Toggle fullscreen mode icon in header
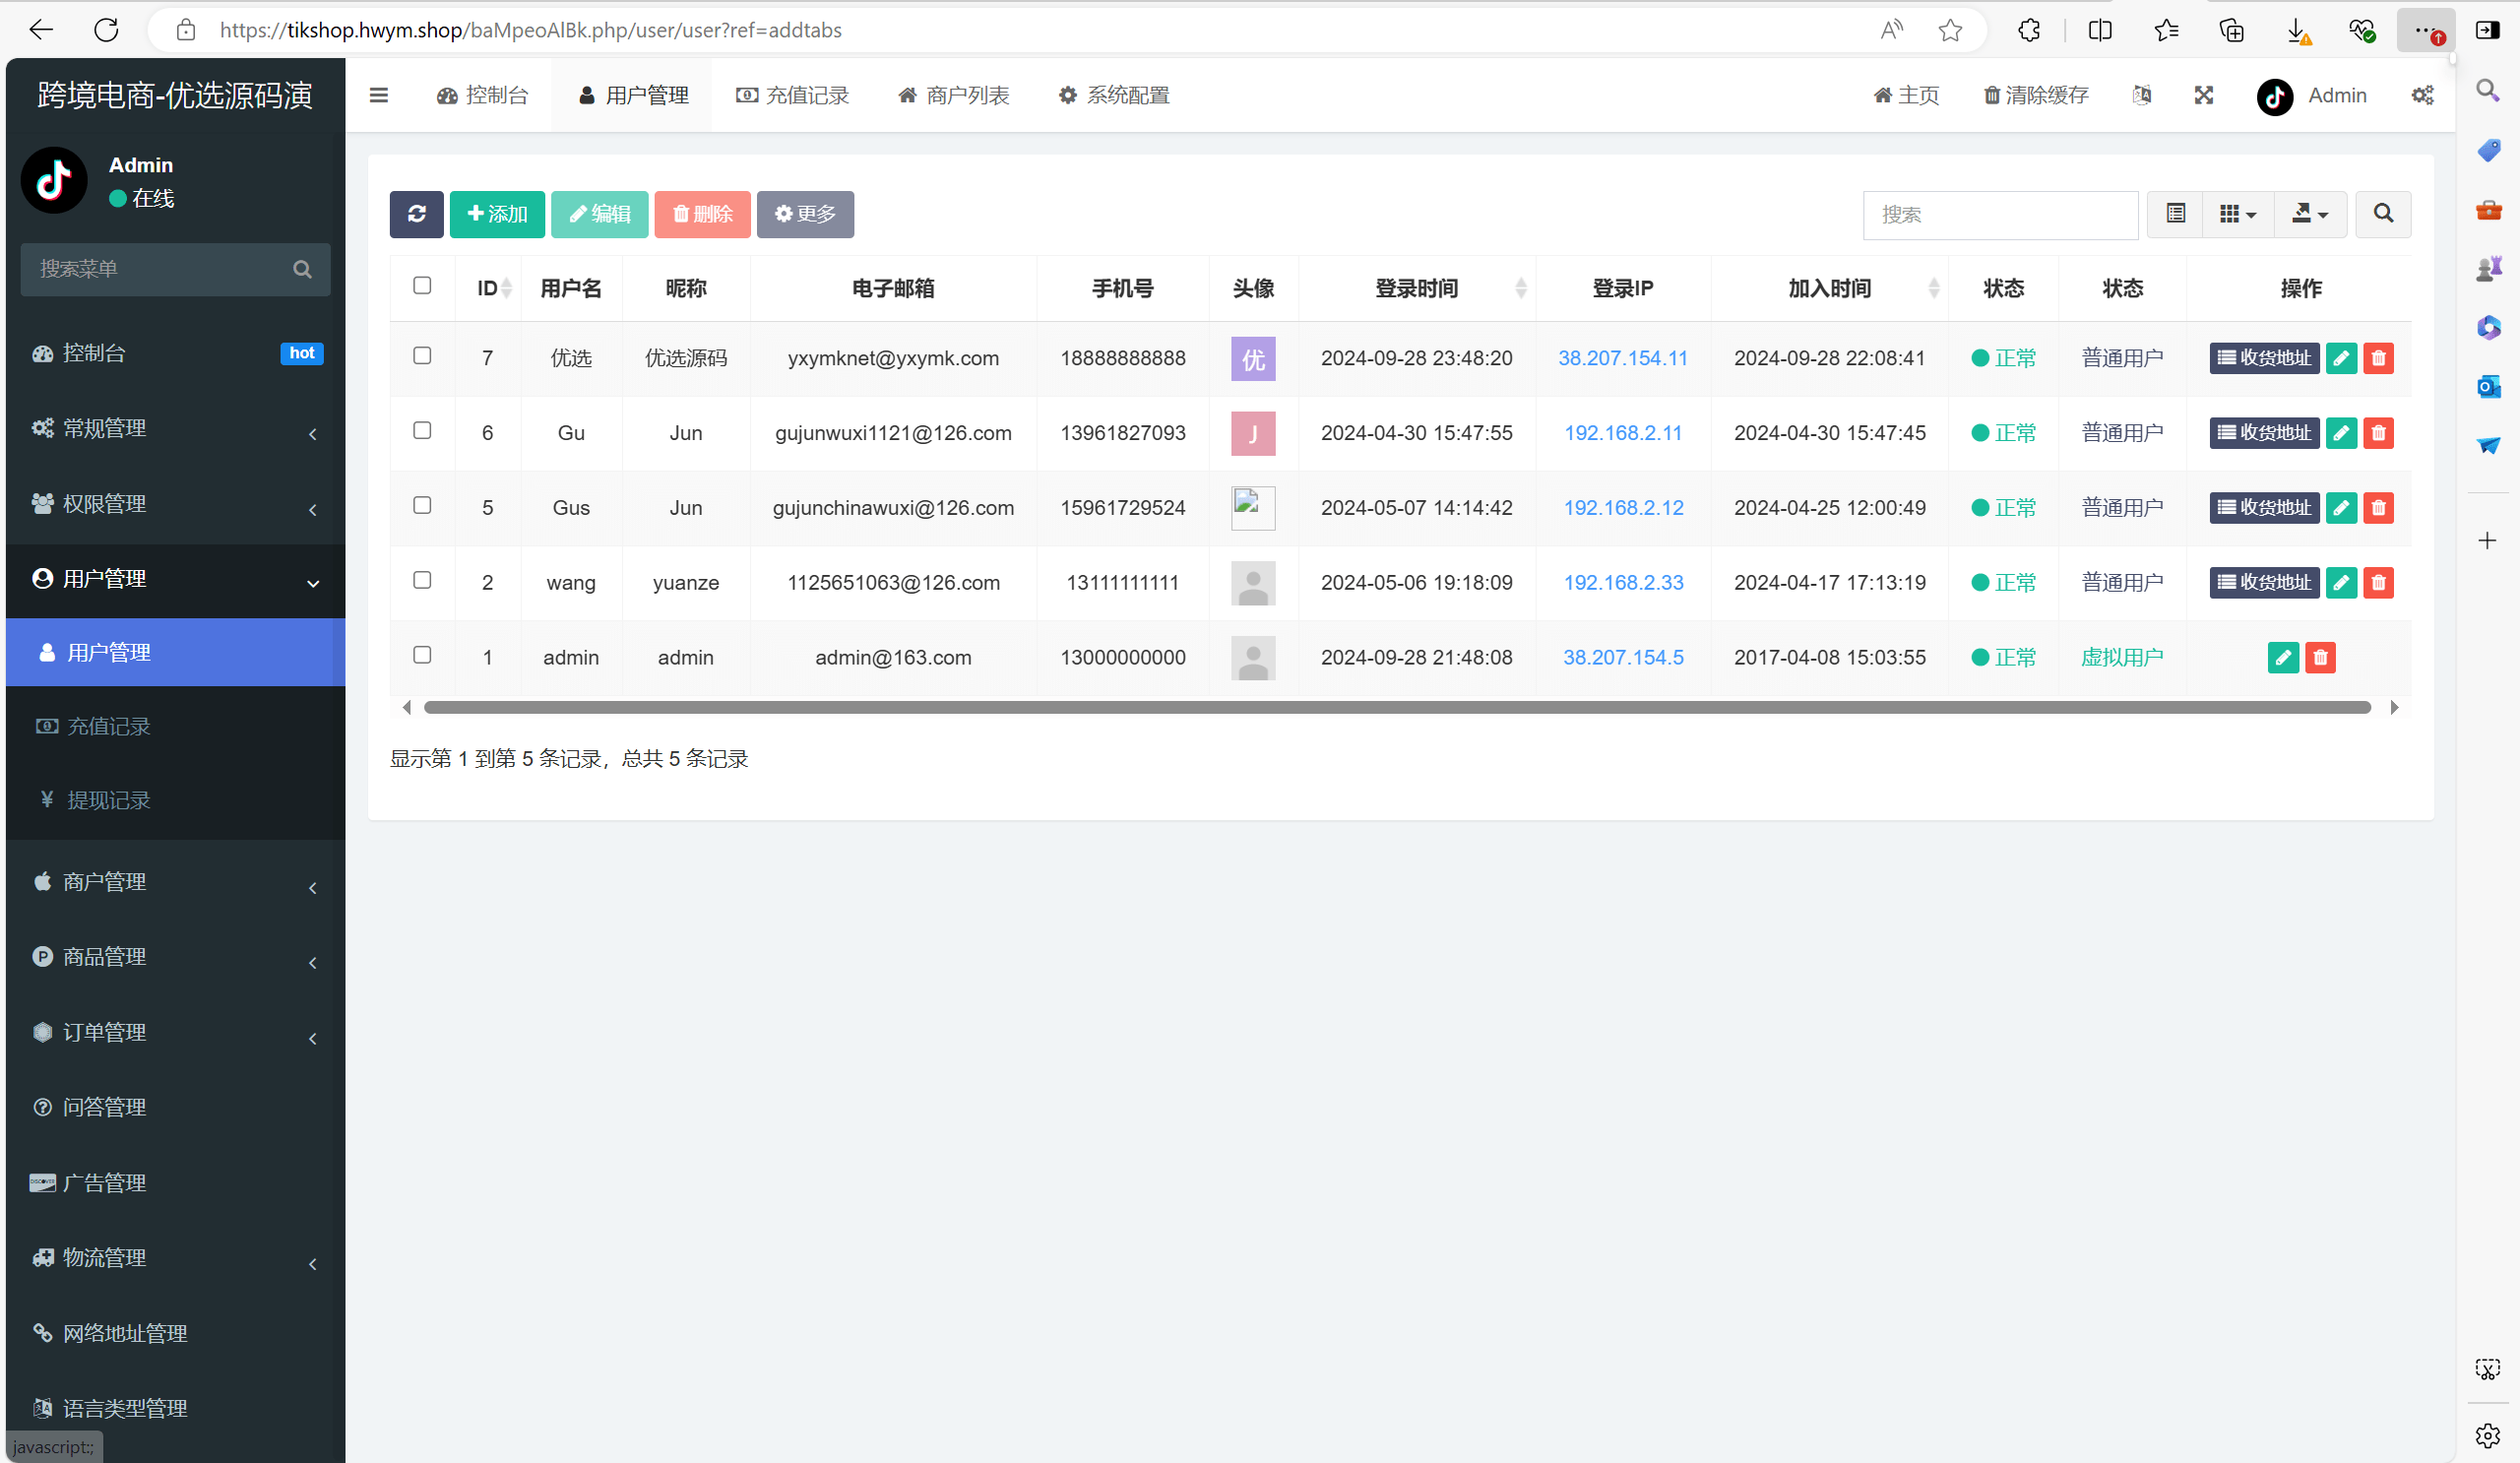The image size is (2520, 1463). click(2203, 95)
